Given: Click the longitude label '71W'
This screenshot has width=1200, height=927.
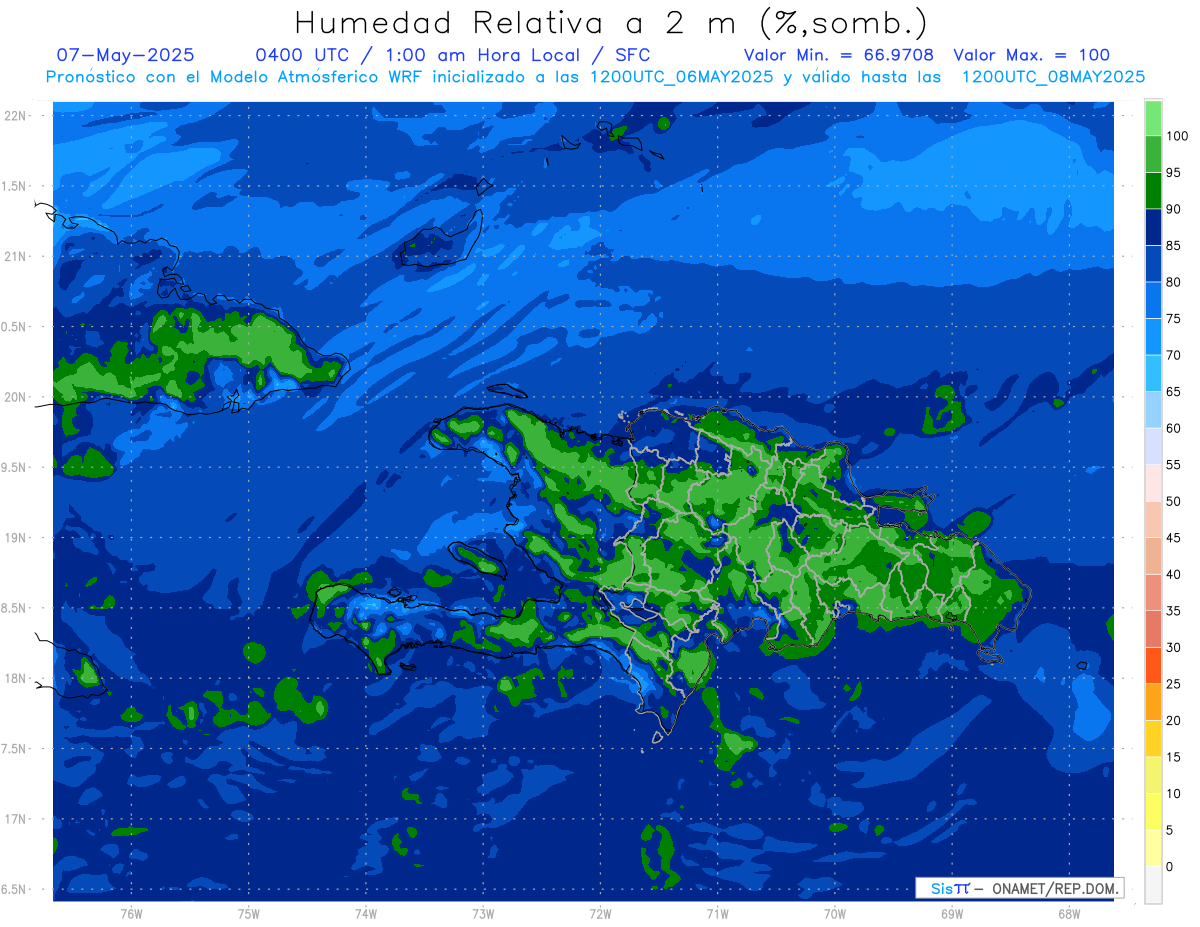Looking at the screenshot, I should (717, 914).
